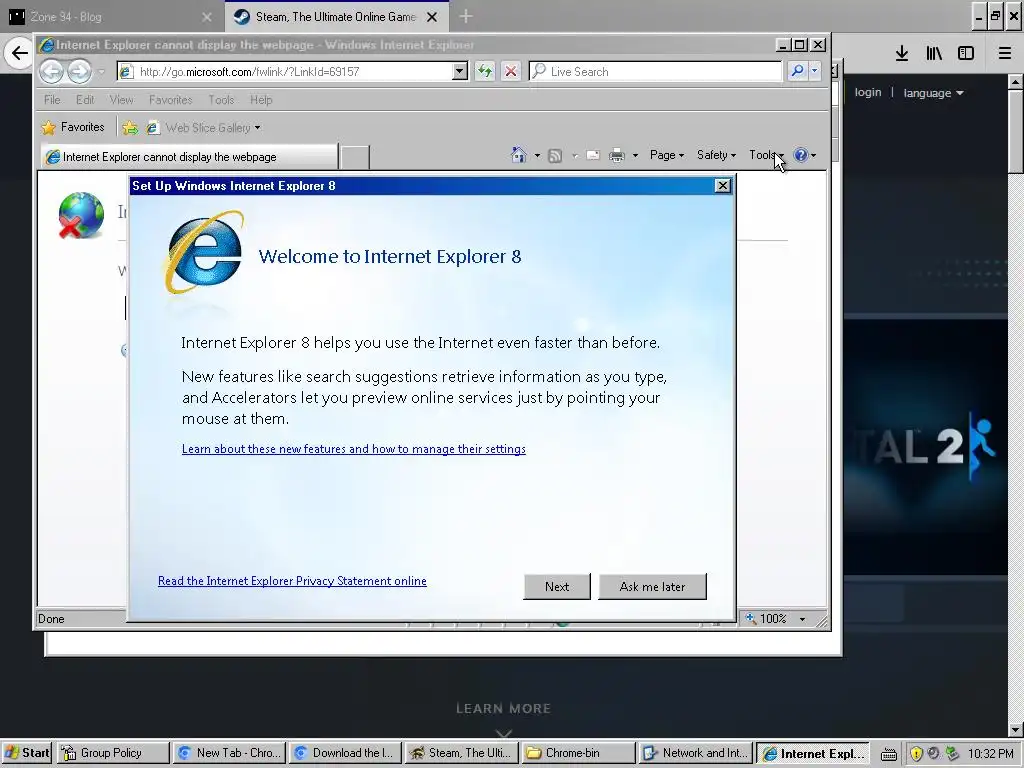Switch to Network and Internet taskbar item
1024x768 pixels.
pyautogui.click(x=696, y=753)
